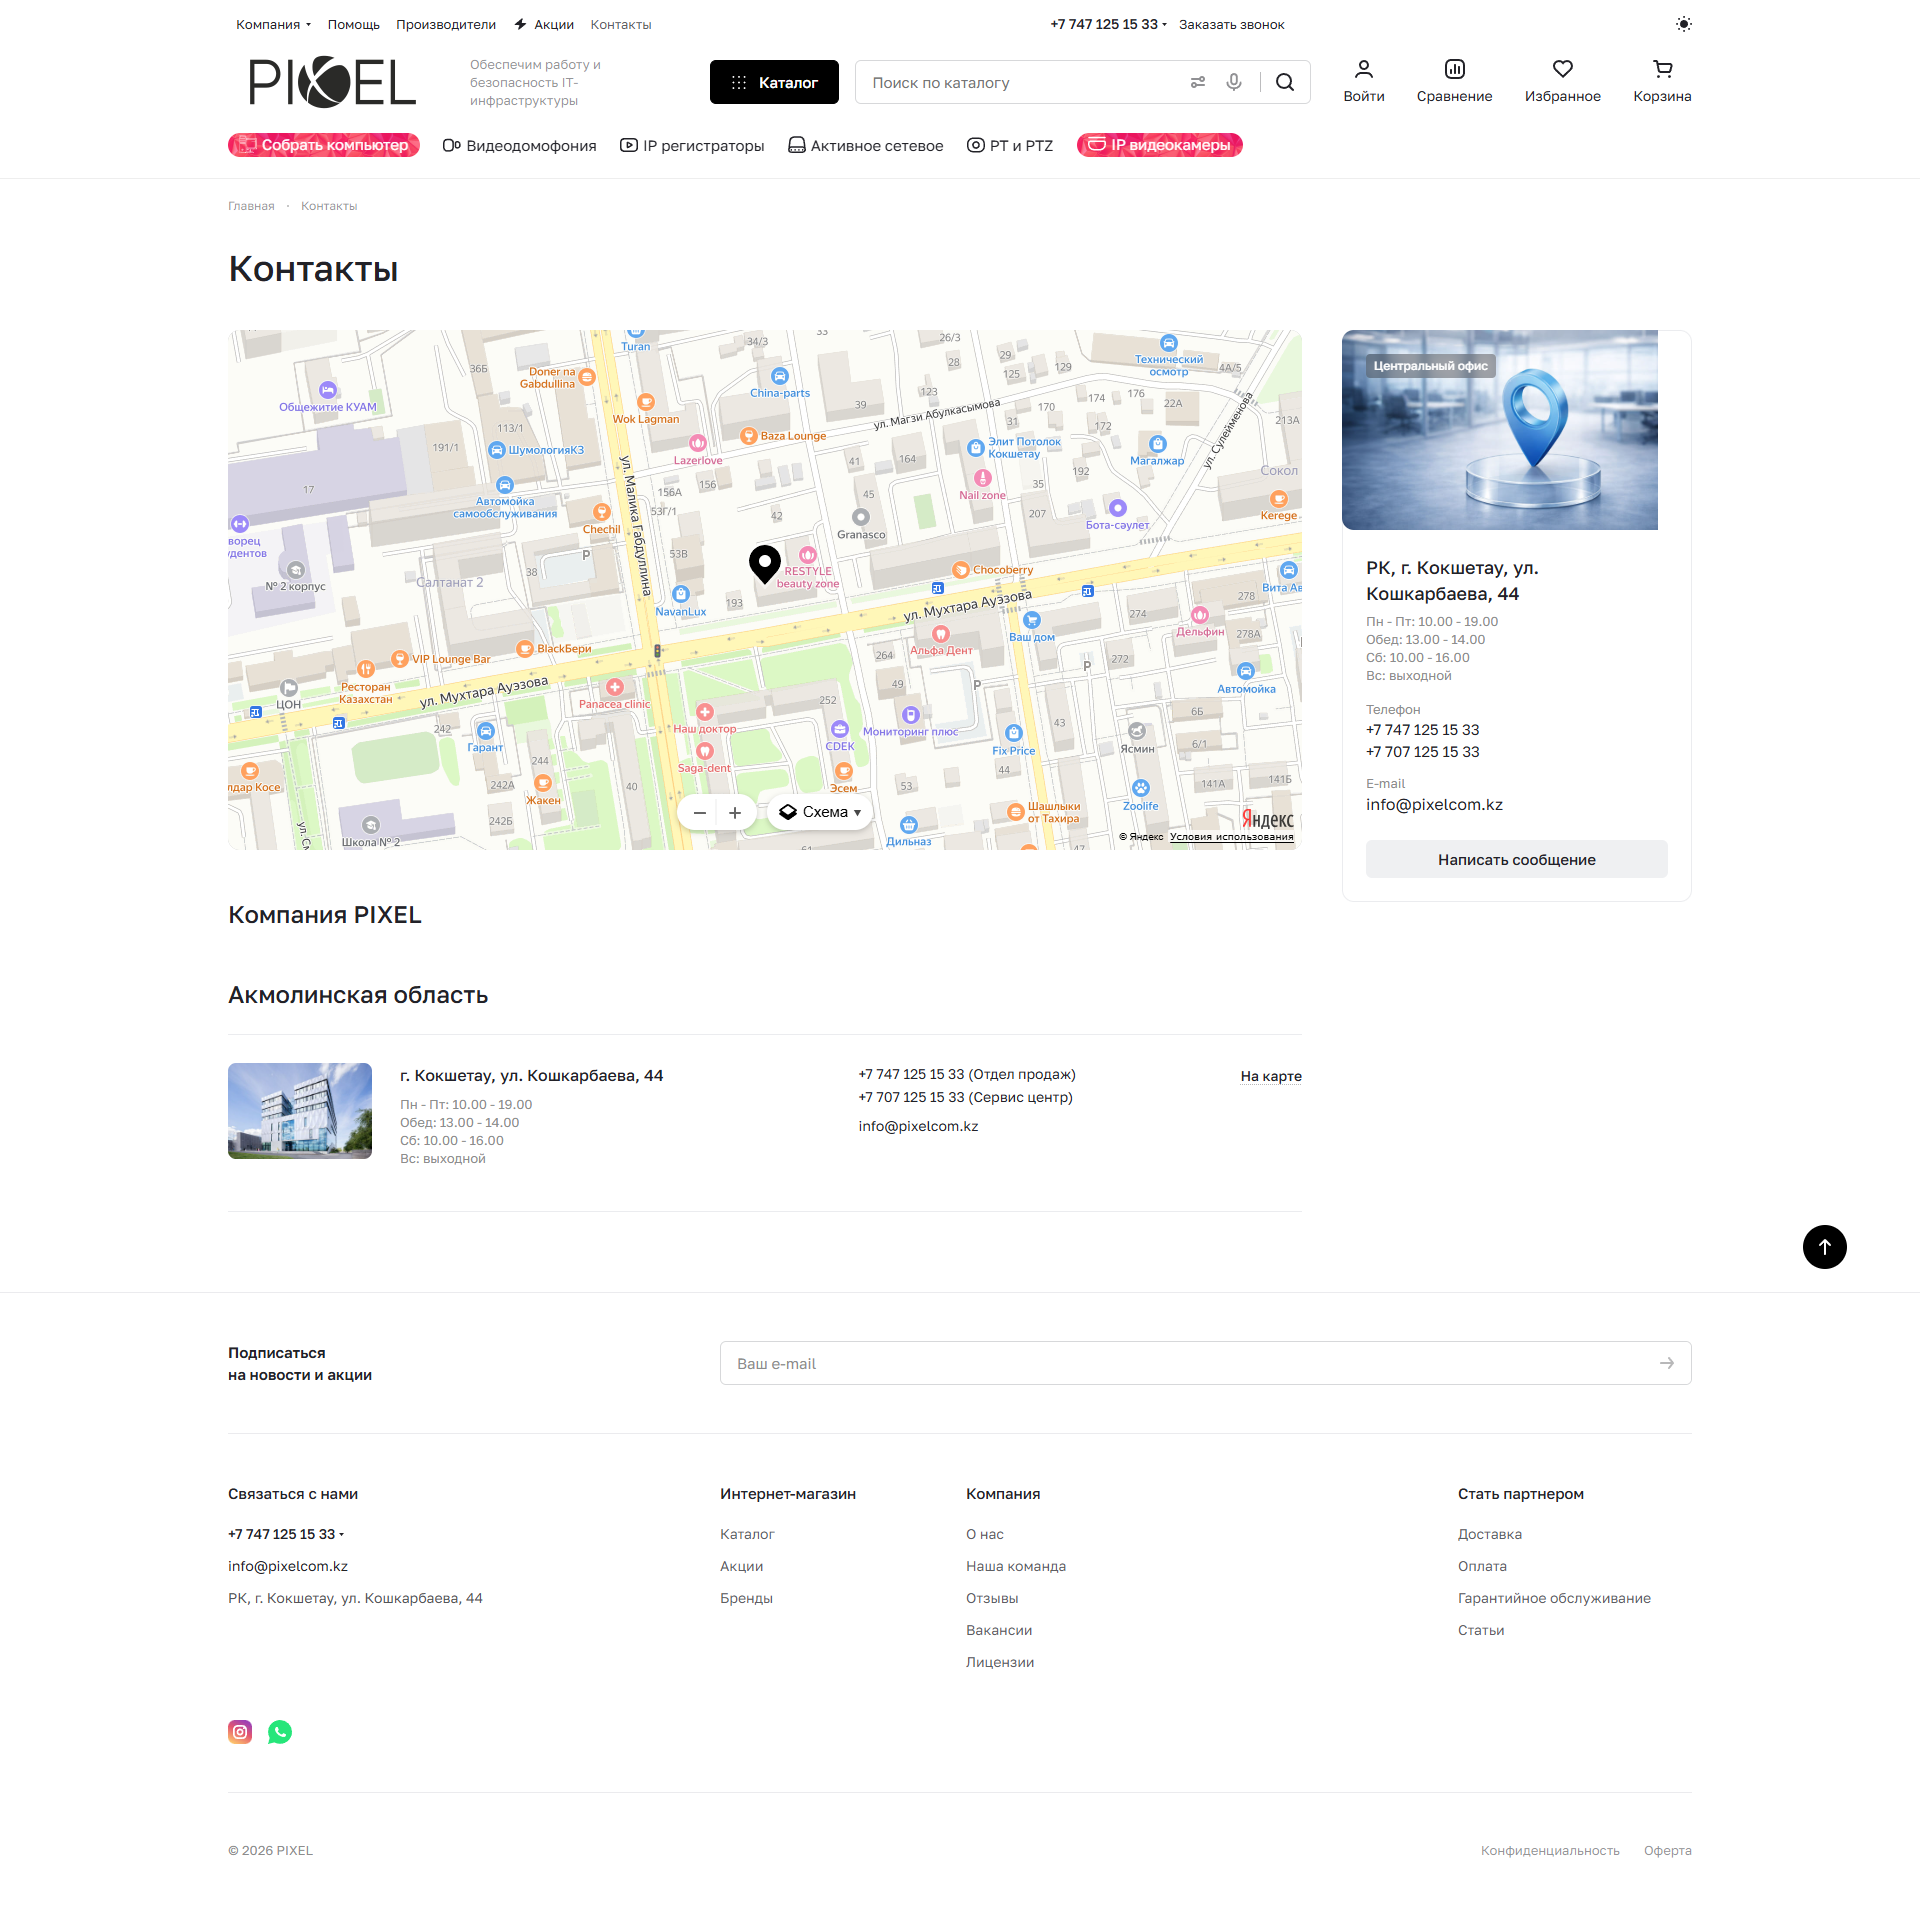Screen dimensions: 1920x1907
Task: Open the Сравнение comparison icon
Action: [x=1454, y=69]
